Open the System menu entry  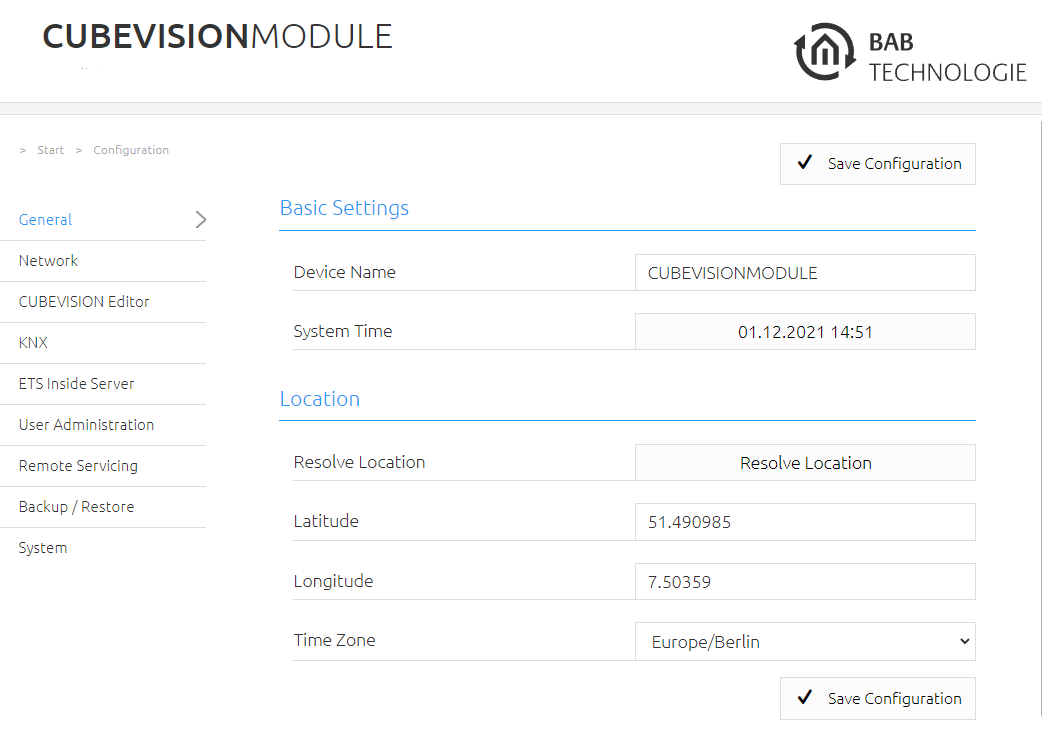pos(43,548)
